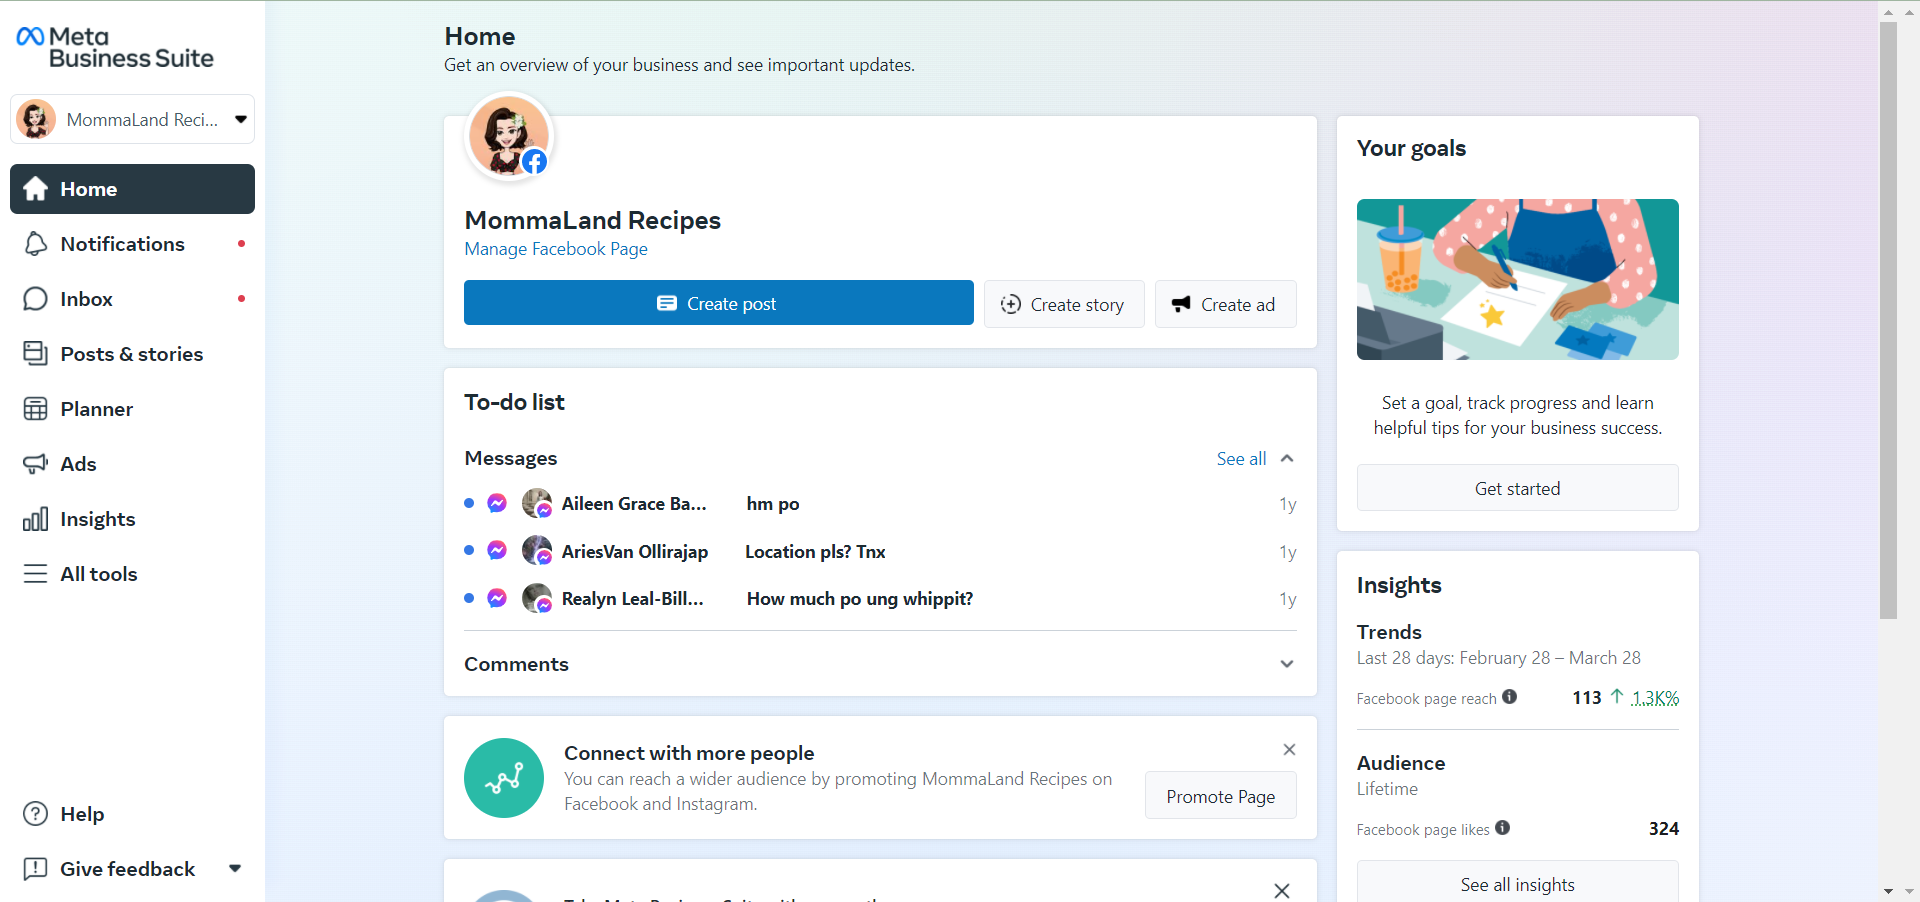Click Aileen Grace's avatar thumbnail
The width and height of the screenshot is (1920, 902).
click(x=537, y=503)
